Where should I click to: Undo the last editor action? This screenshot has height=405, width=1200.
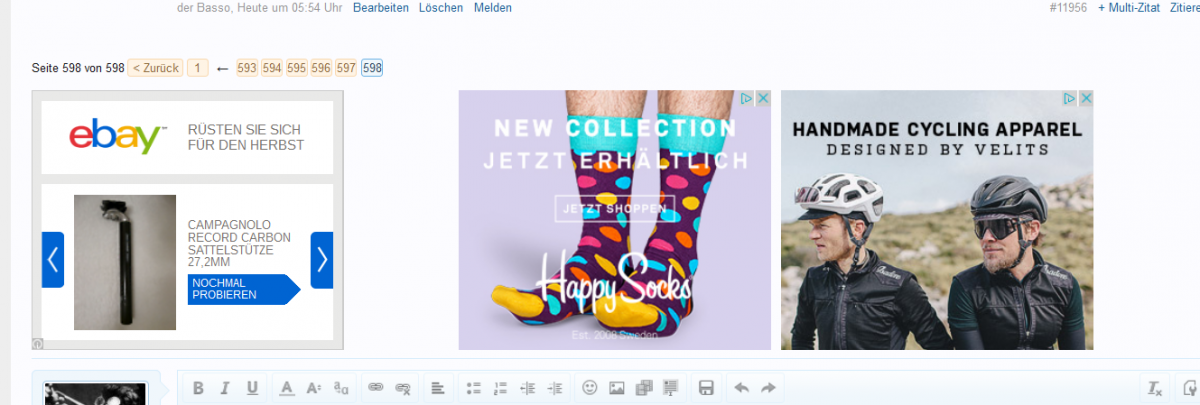pos(741,388)
